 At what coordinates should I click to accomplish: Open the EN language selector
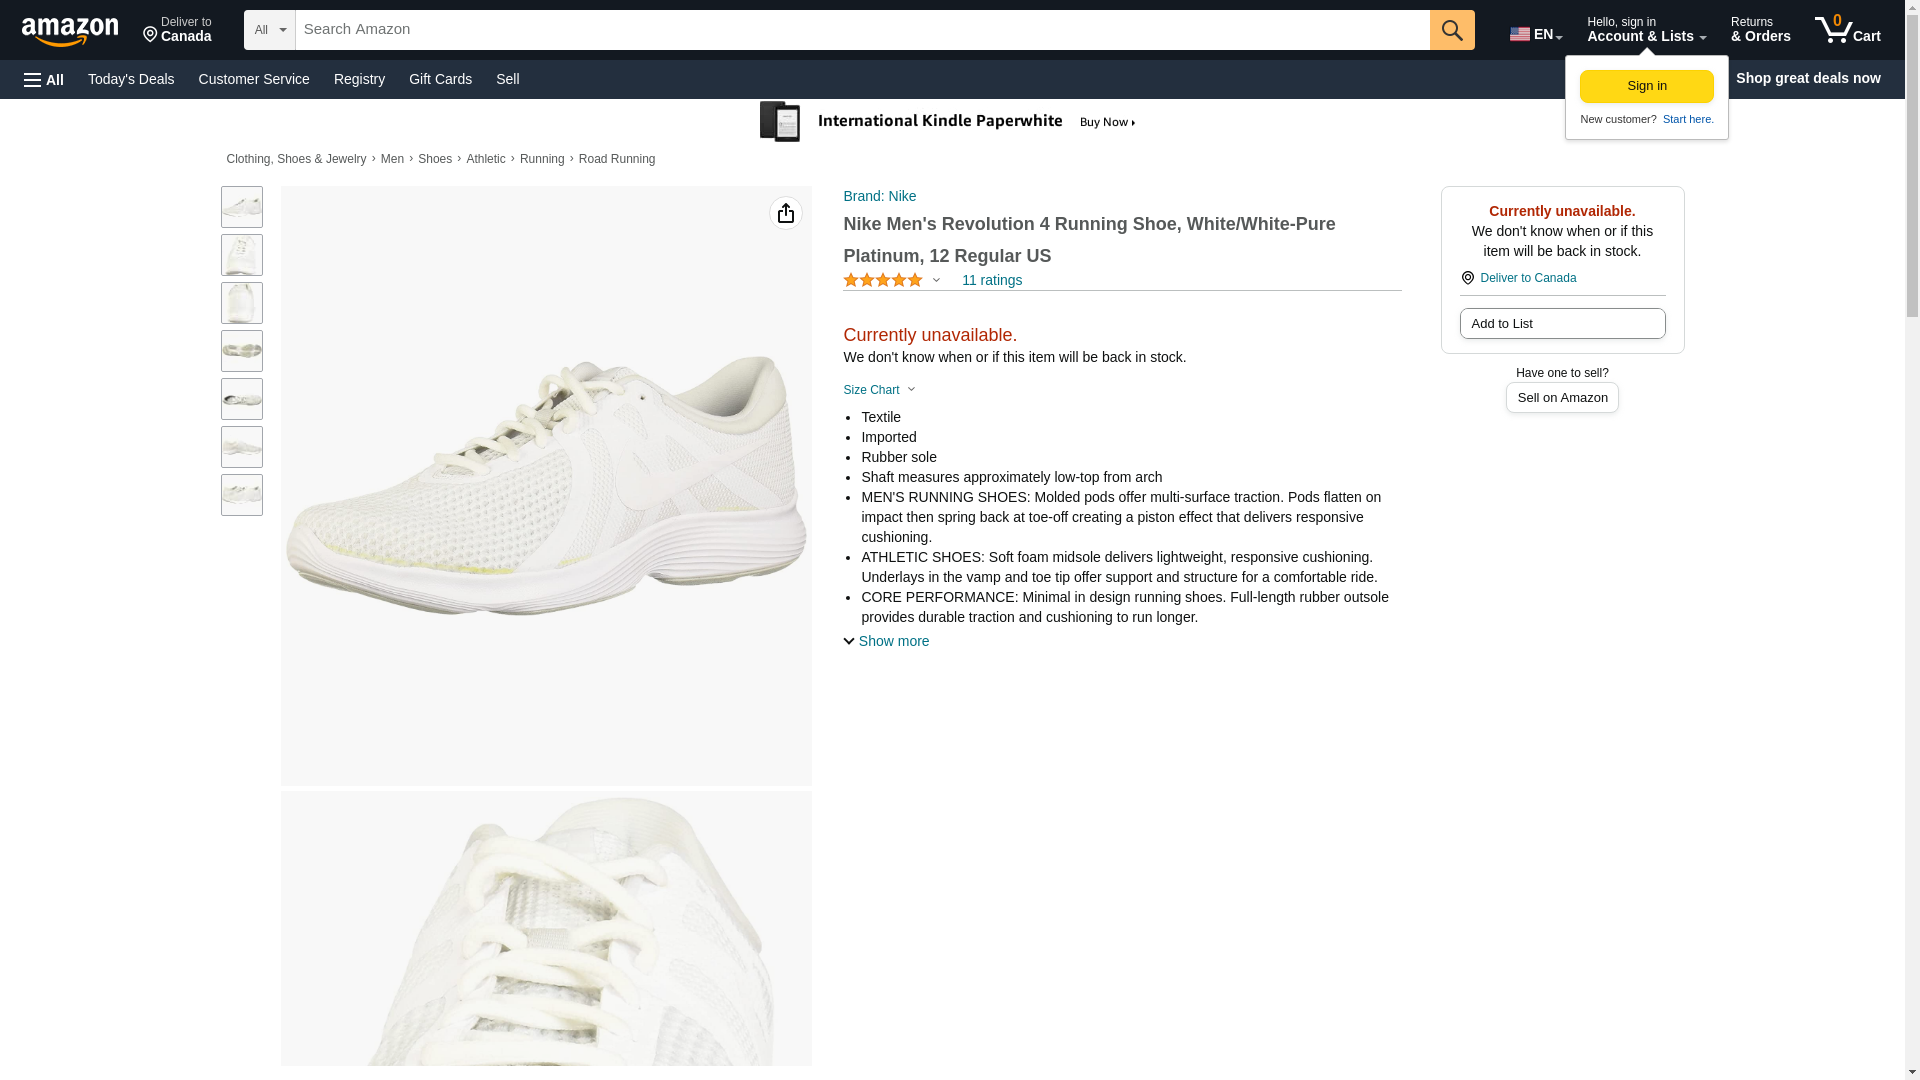point(1535,34)
